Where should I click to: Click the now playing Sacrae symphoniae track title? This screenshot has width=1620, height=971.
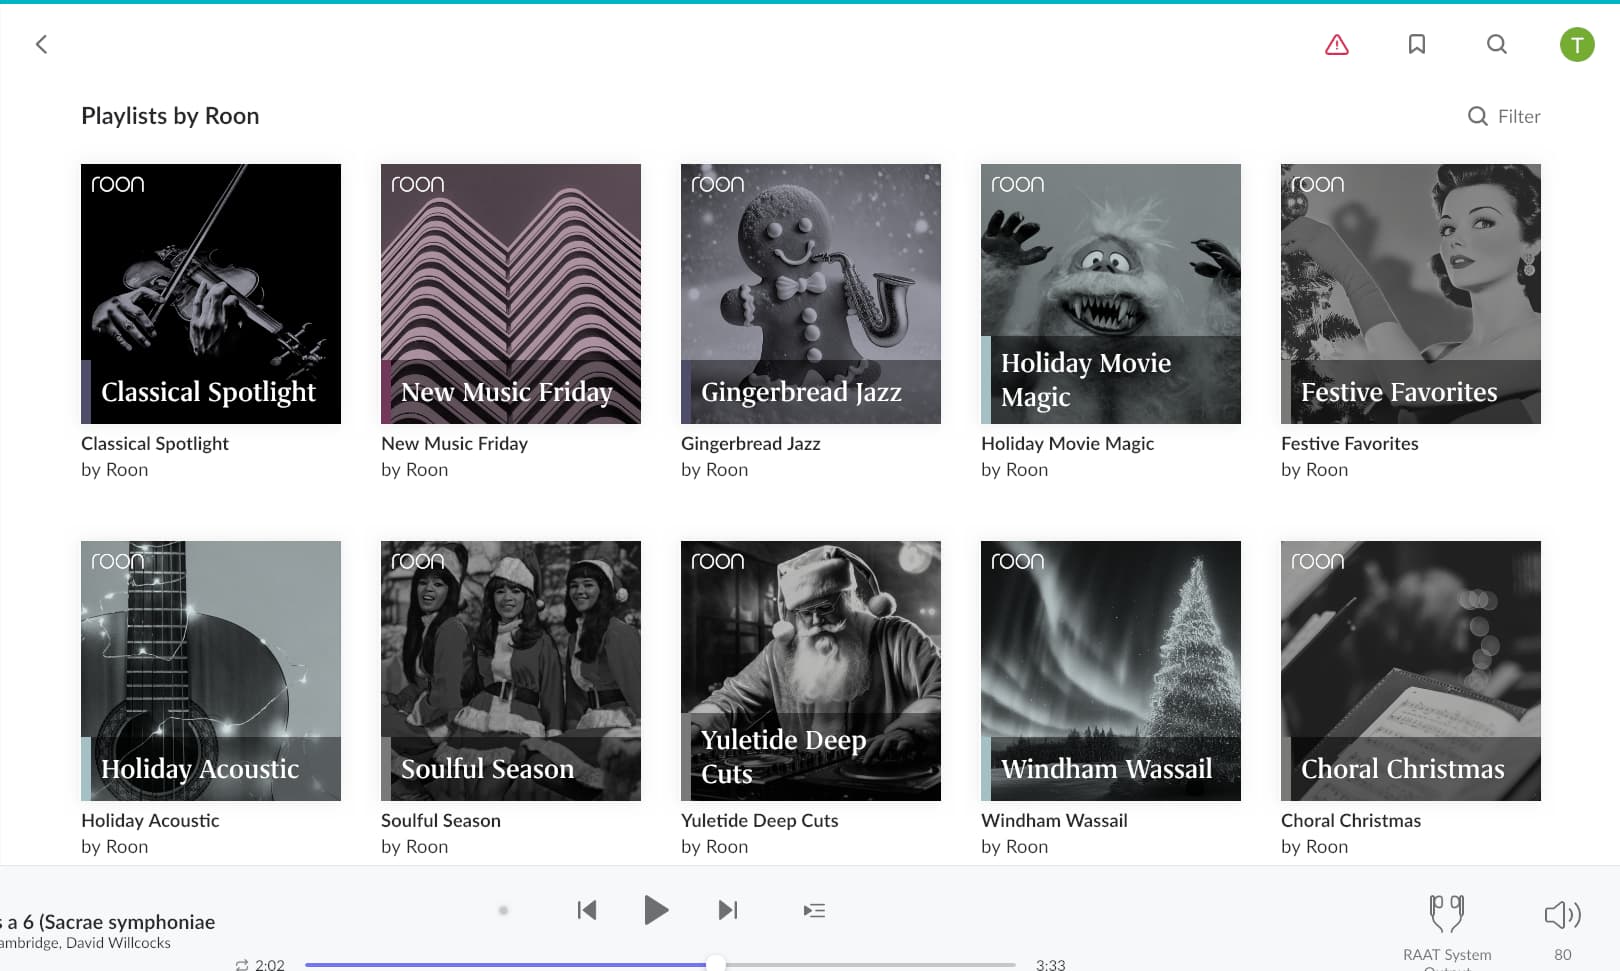(108, 922)
